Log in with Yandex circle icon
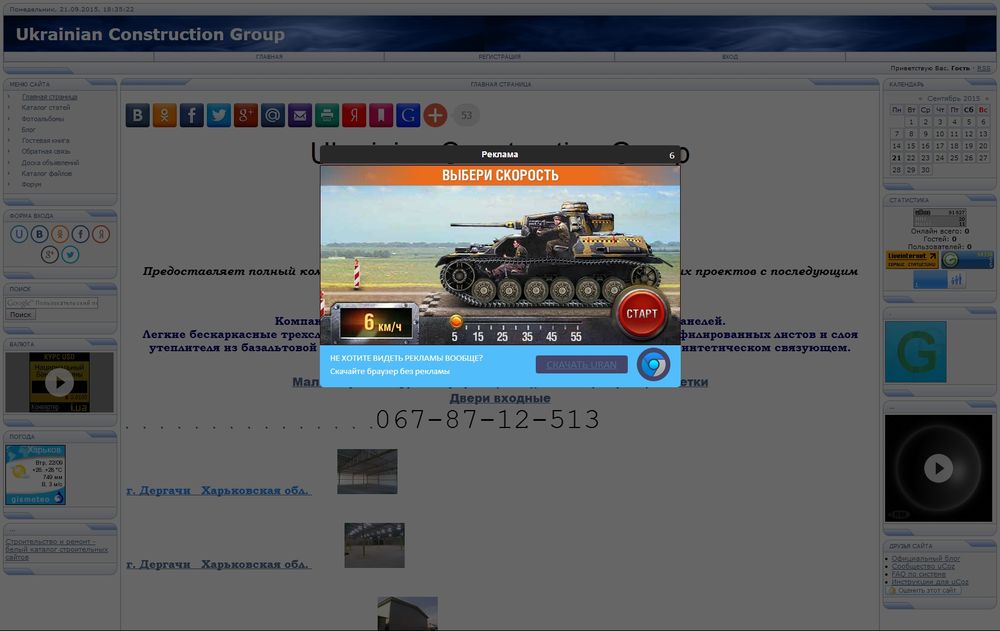 pyautogui.click(x=101, y=234)
